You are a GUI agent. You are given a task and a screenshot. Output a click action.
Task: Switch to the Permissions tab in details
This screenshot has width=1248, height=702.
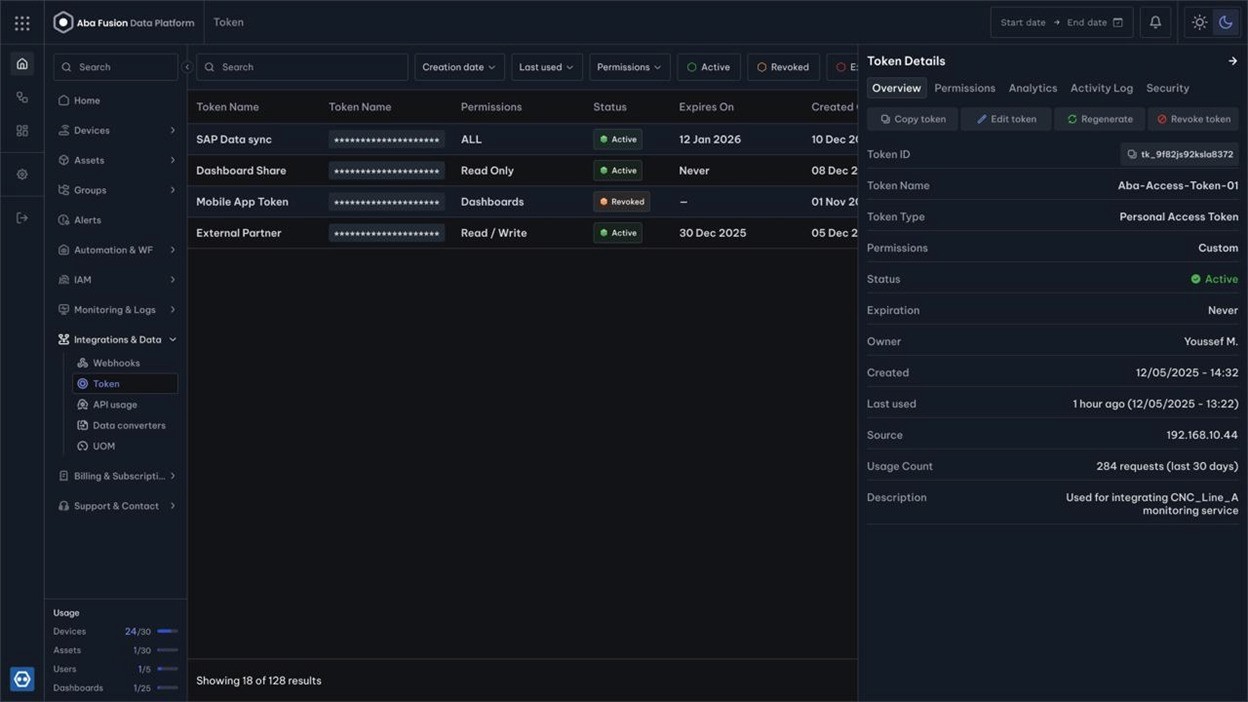(x=964, y=88)
